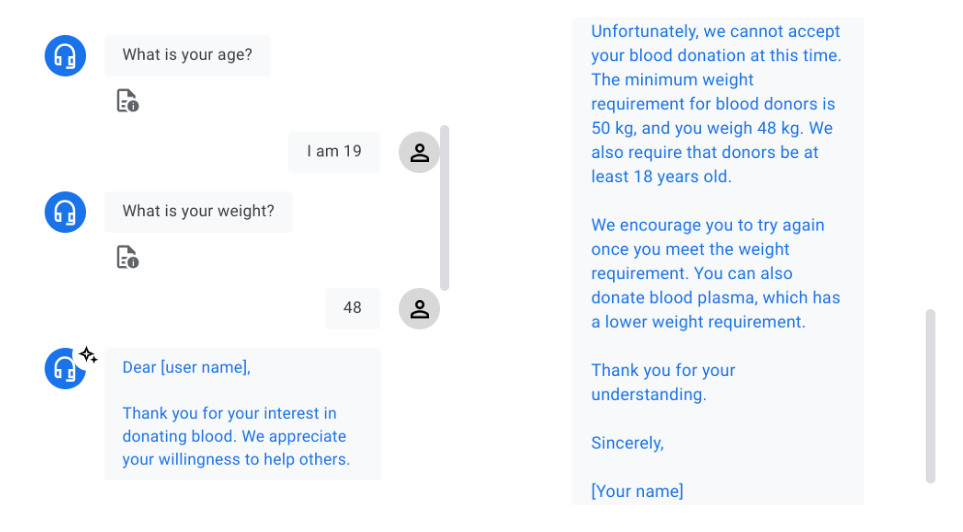The image size is (963, 532).
Task: Click the "48" user reply bubble
Action: coord(352,308)
